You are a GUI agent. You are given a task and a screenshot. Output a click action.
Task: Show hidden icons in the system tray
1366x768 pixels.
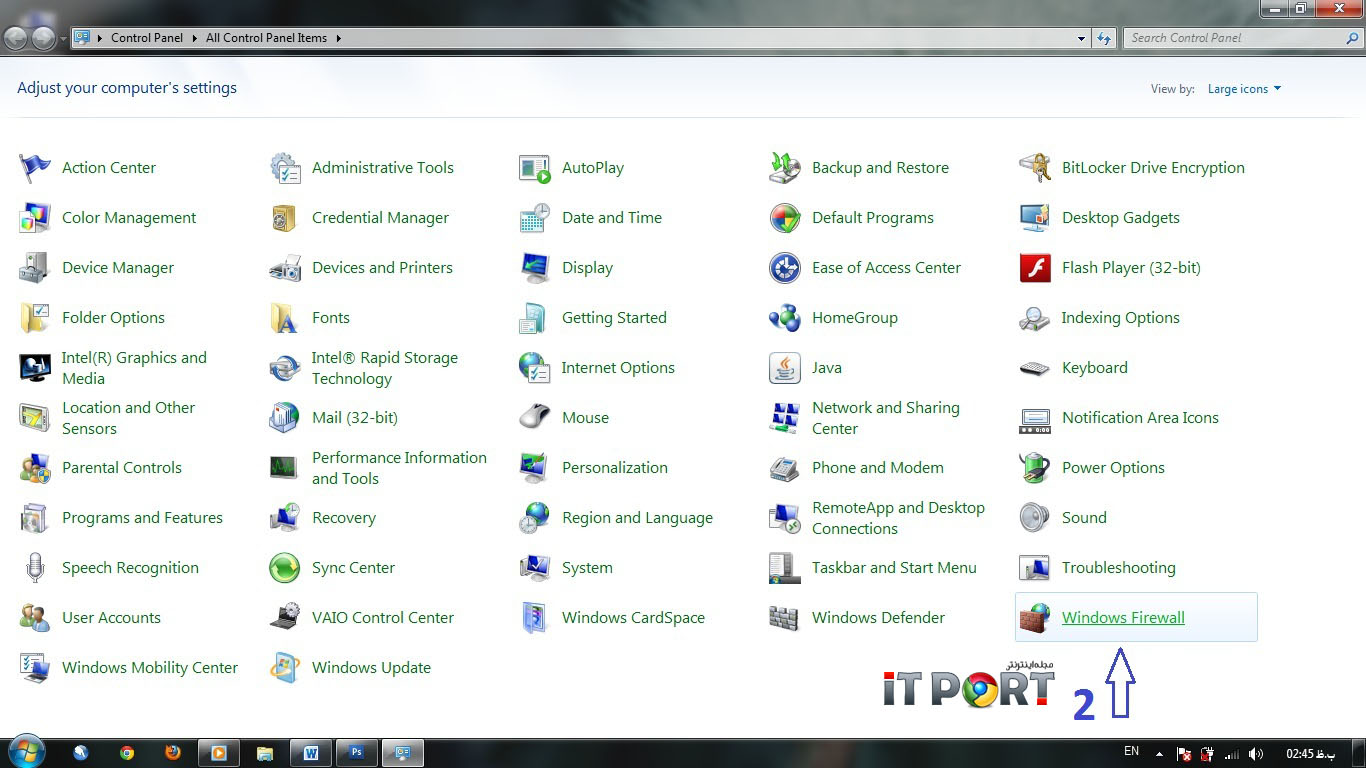[x=1159, y=753]
